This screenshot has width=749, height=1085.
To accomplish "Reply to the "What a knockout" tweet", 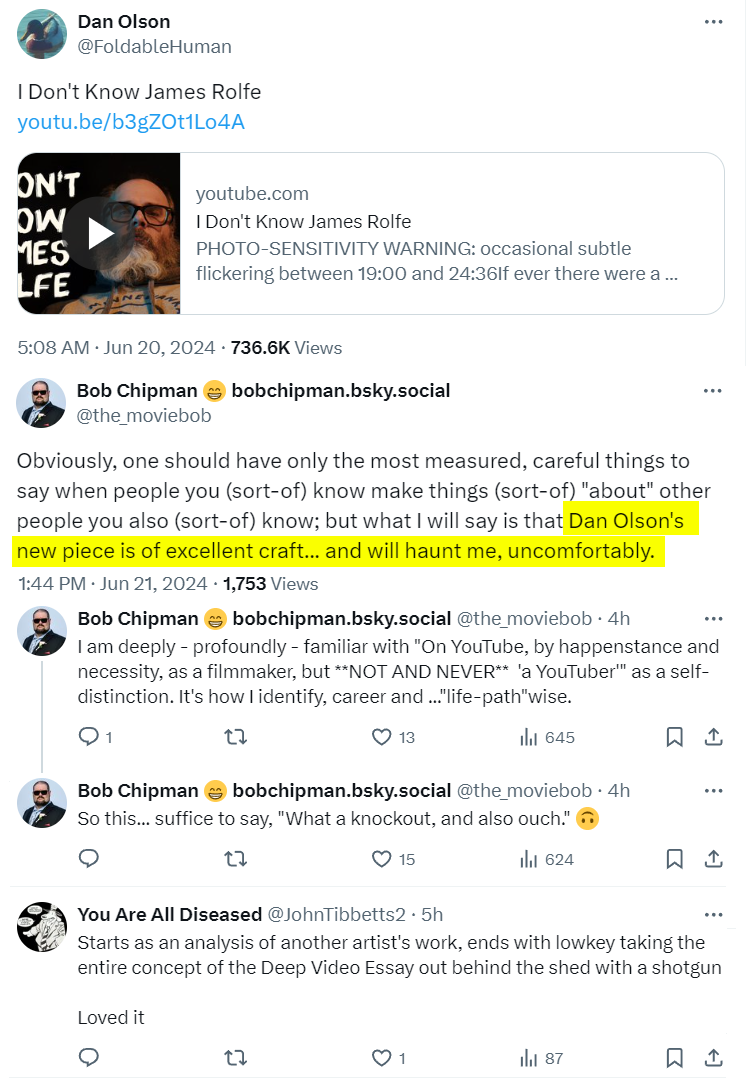I will coord(89,859).
